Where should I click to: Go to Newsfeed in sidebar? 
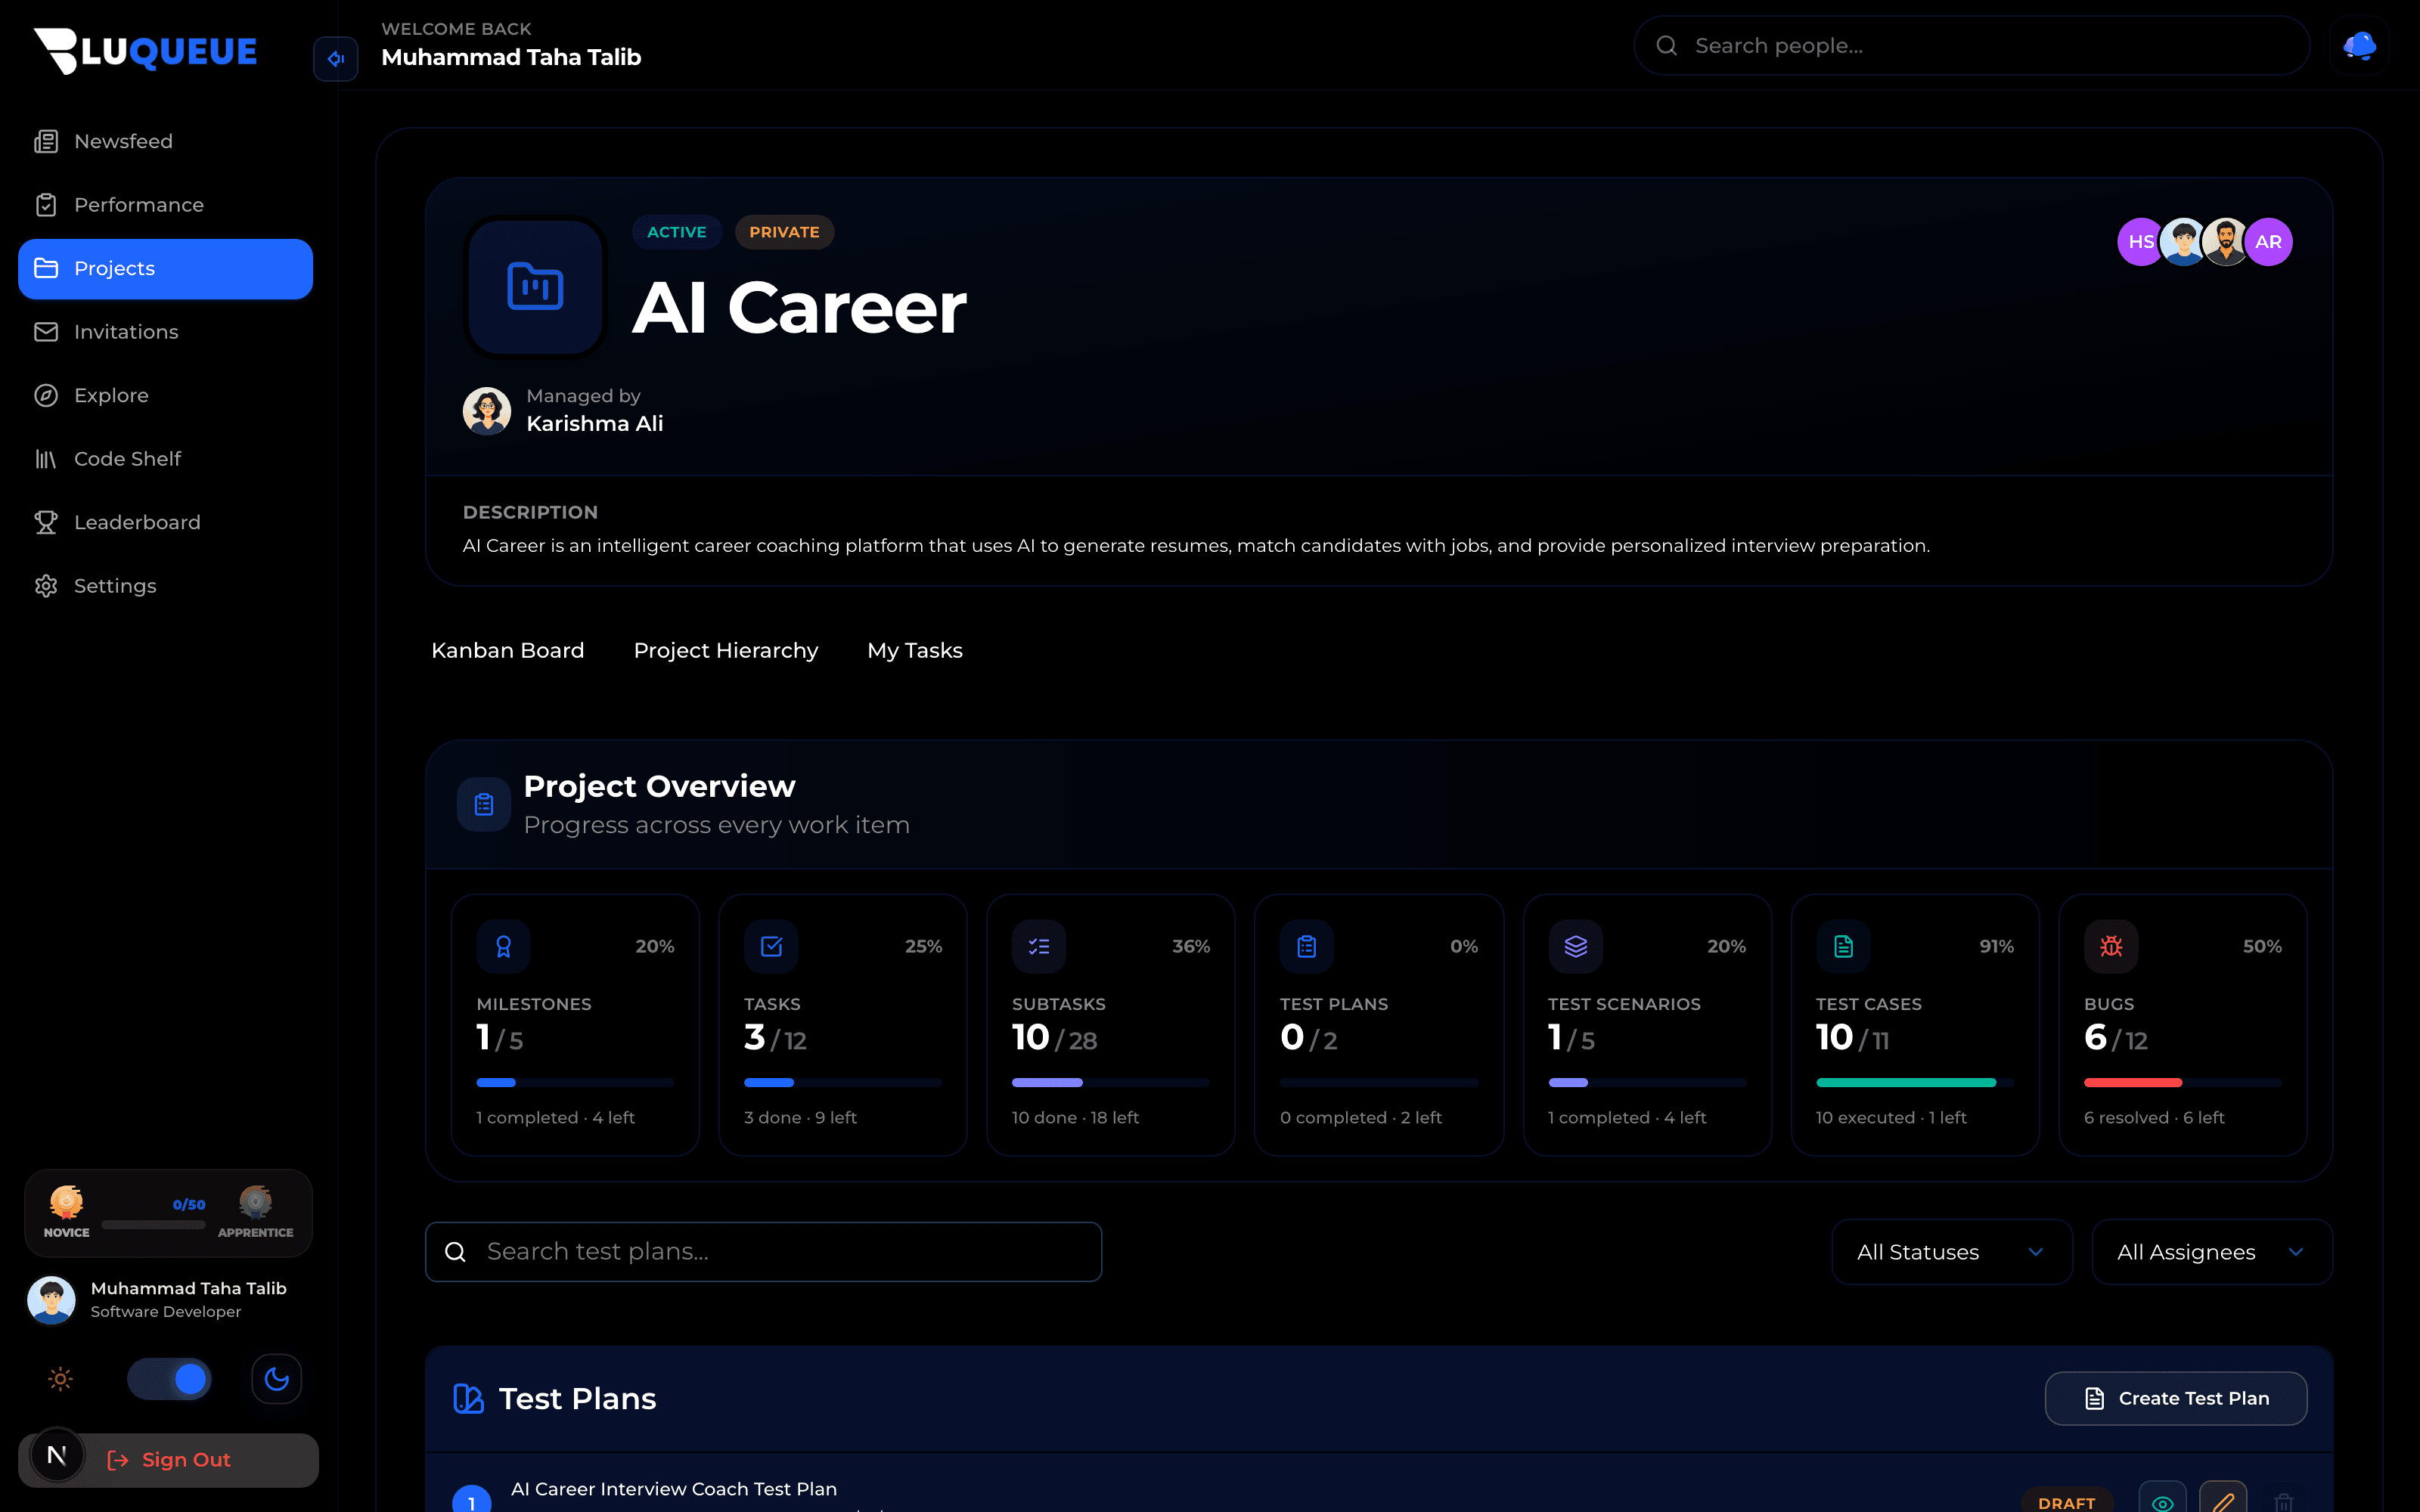click(165, 142)
